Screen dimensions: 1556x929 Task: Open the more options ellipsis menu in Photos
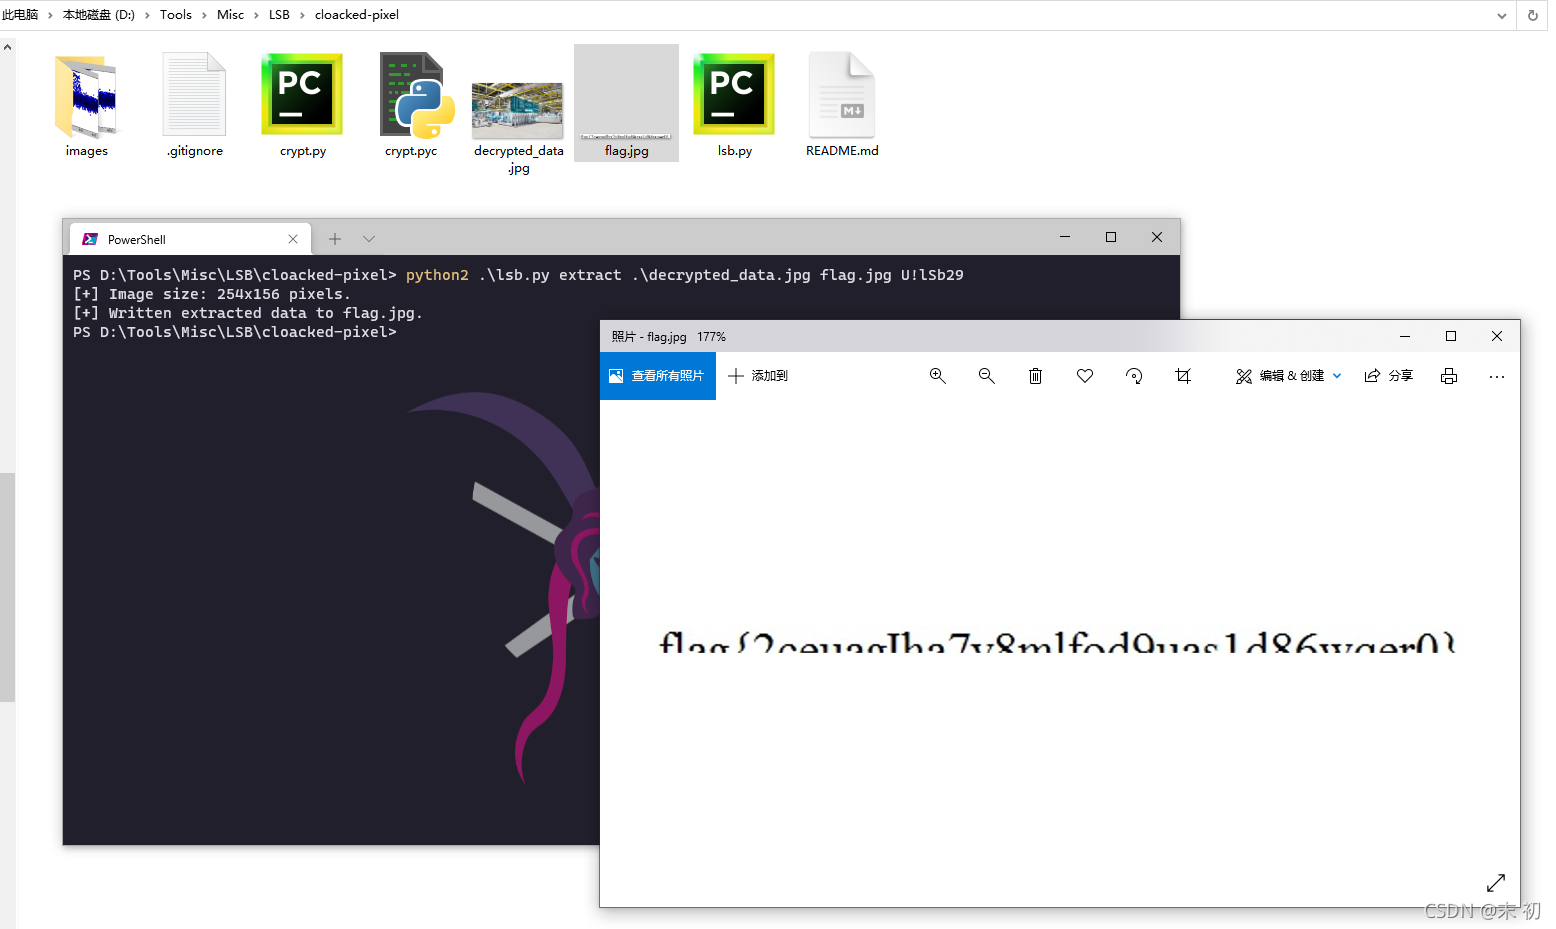[x=1497, y=376]
